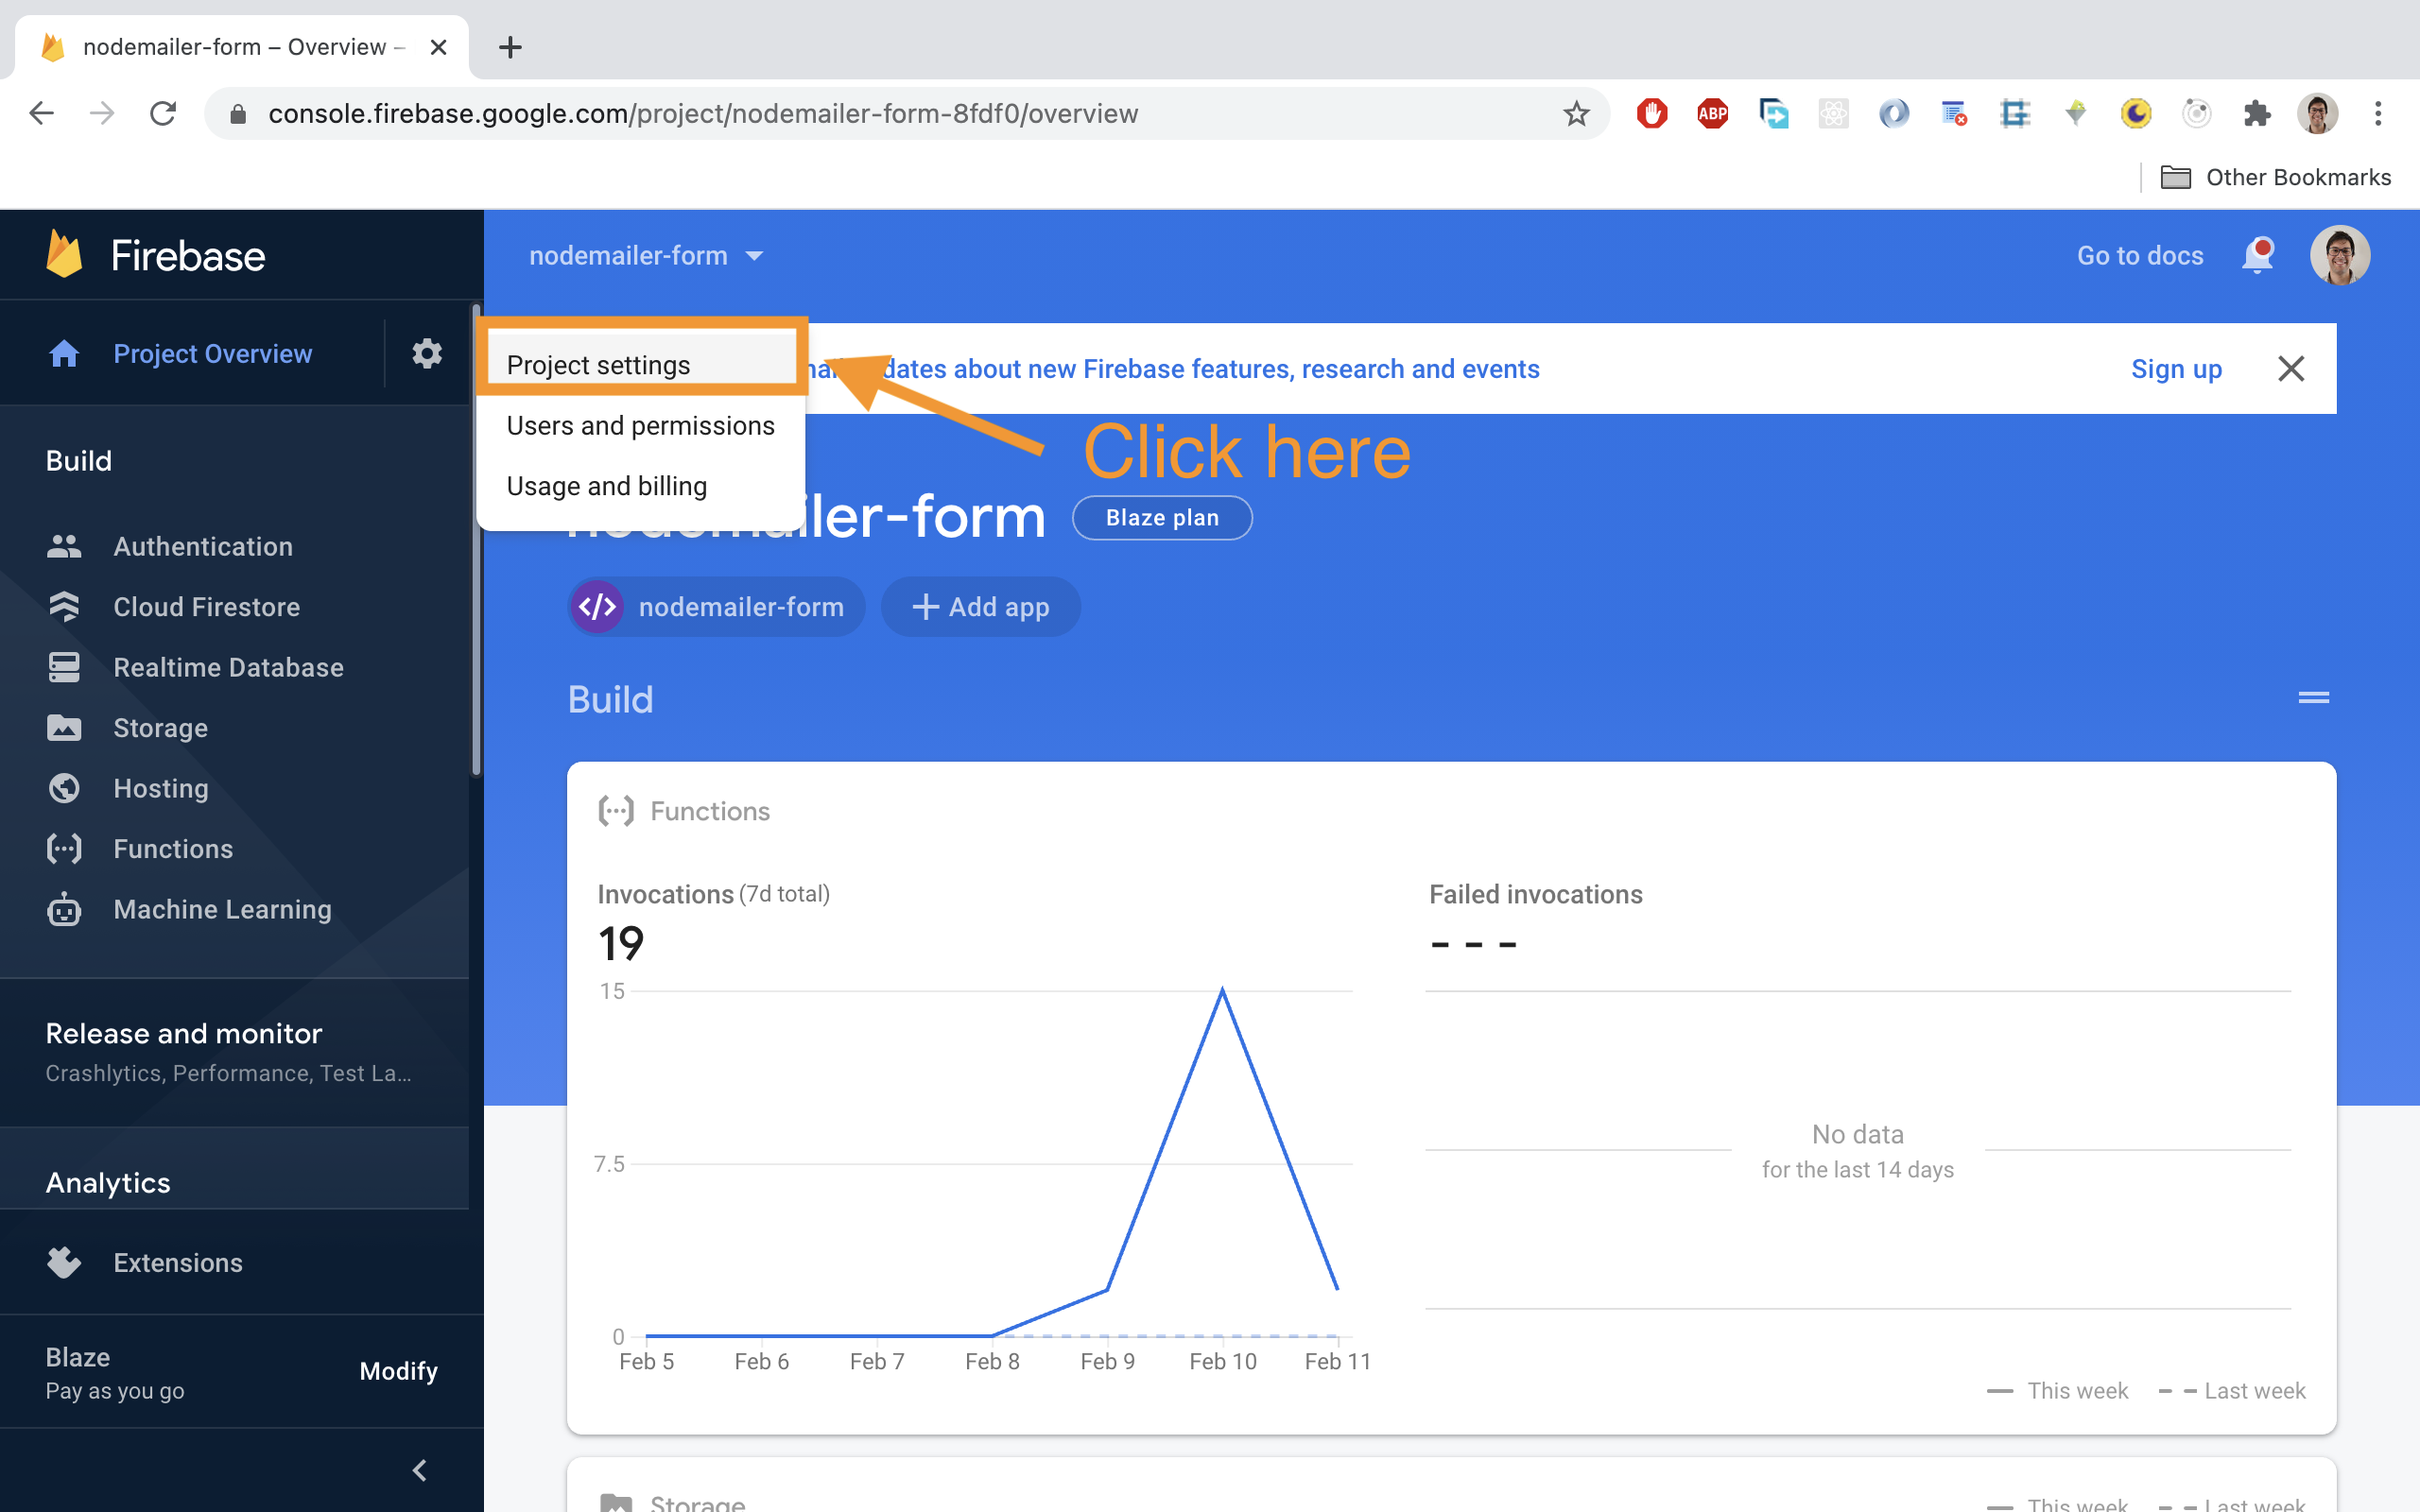Viewport: 2420px width, 1512px height.
Task: Toggle the bookmark star in address bar
Action: click(1577, 113)
